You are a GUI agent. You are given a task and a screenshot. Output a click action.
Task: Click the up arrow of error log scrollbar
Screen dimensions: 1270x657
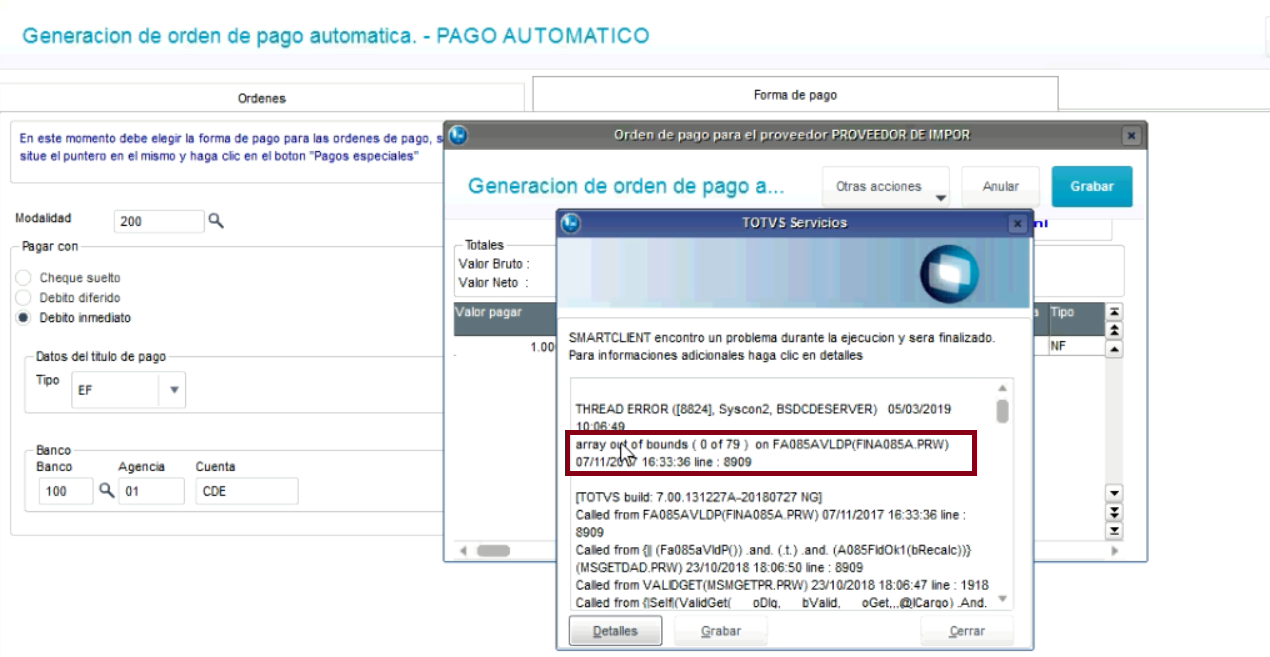pos(1002,388)
